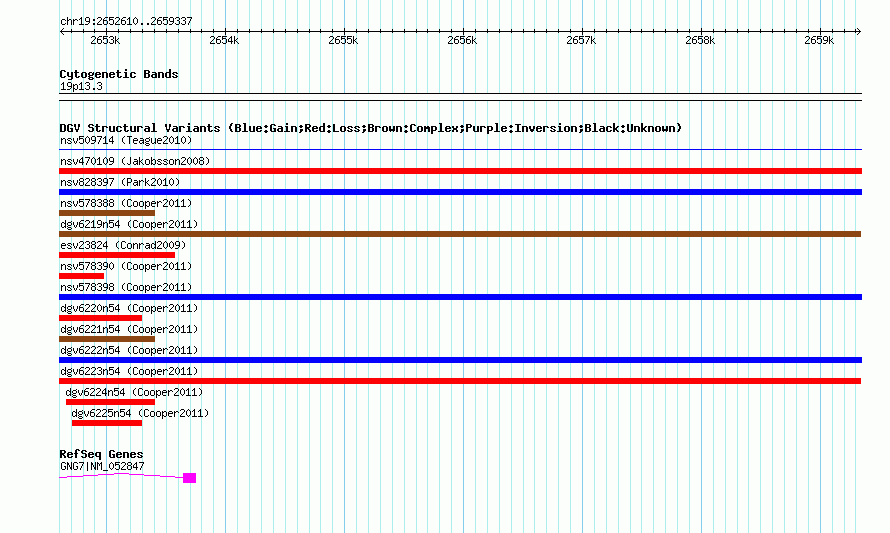Select the dgv6220n54 red loss bar
This screenshot has height=533, width=890.
(100, 318)
